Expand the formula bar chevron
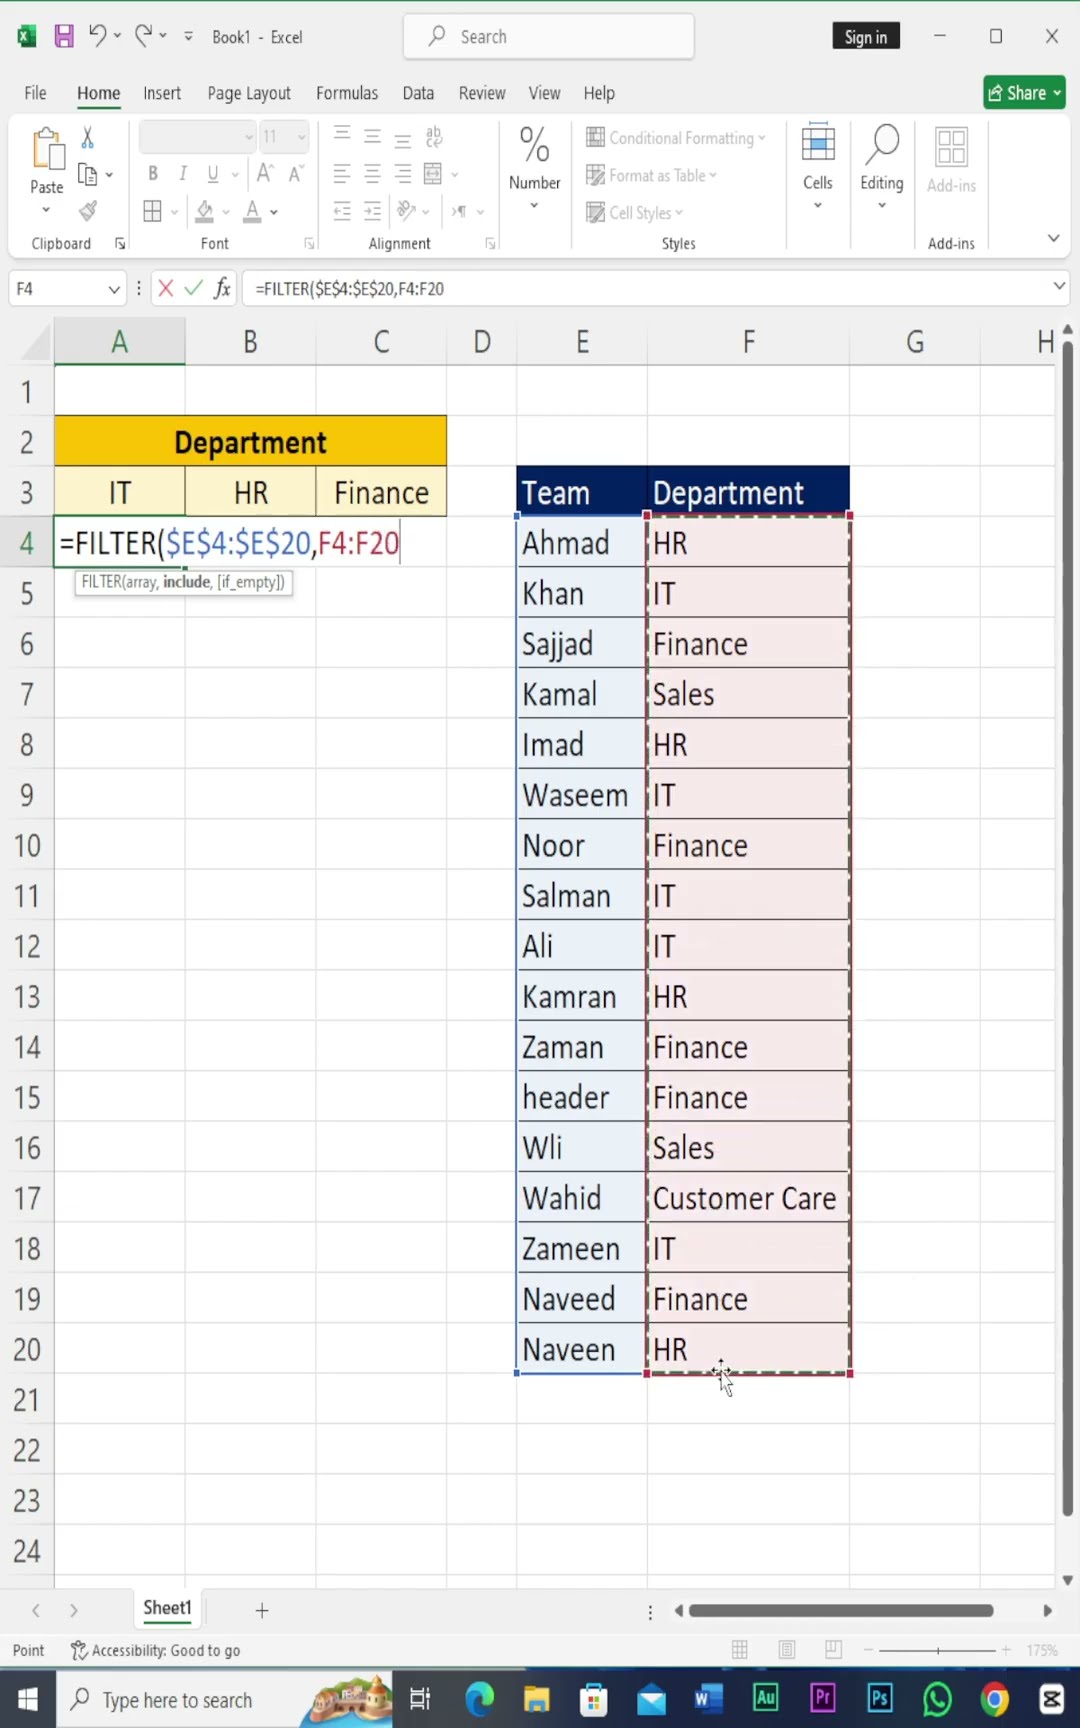This screenshot has width=1080, height=1728. [x=1059, y=287]
